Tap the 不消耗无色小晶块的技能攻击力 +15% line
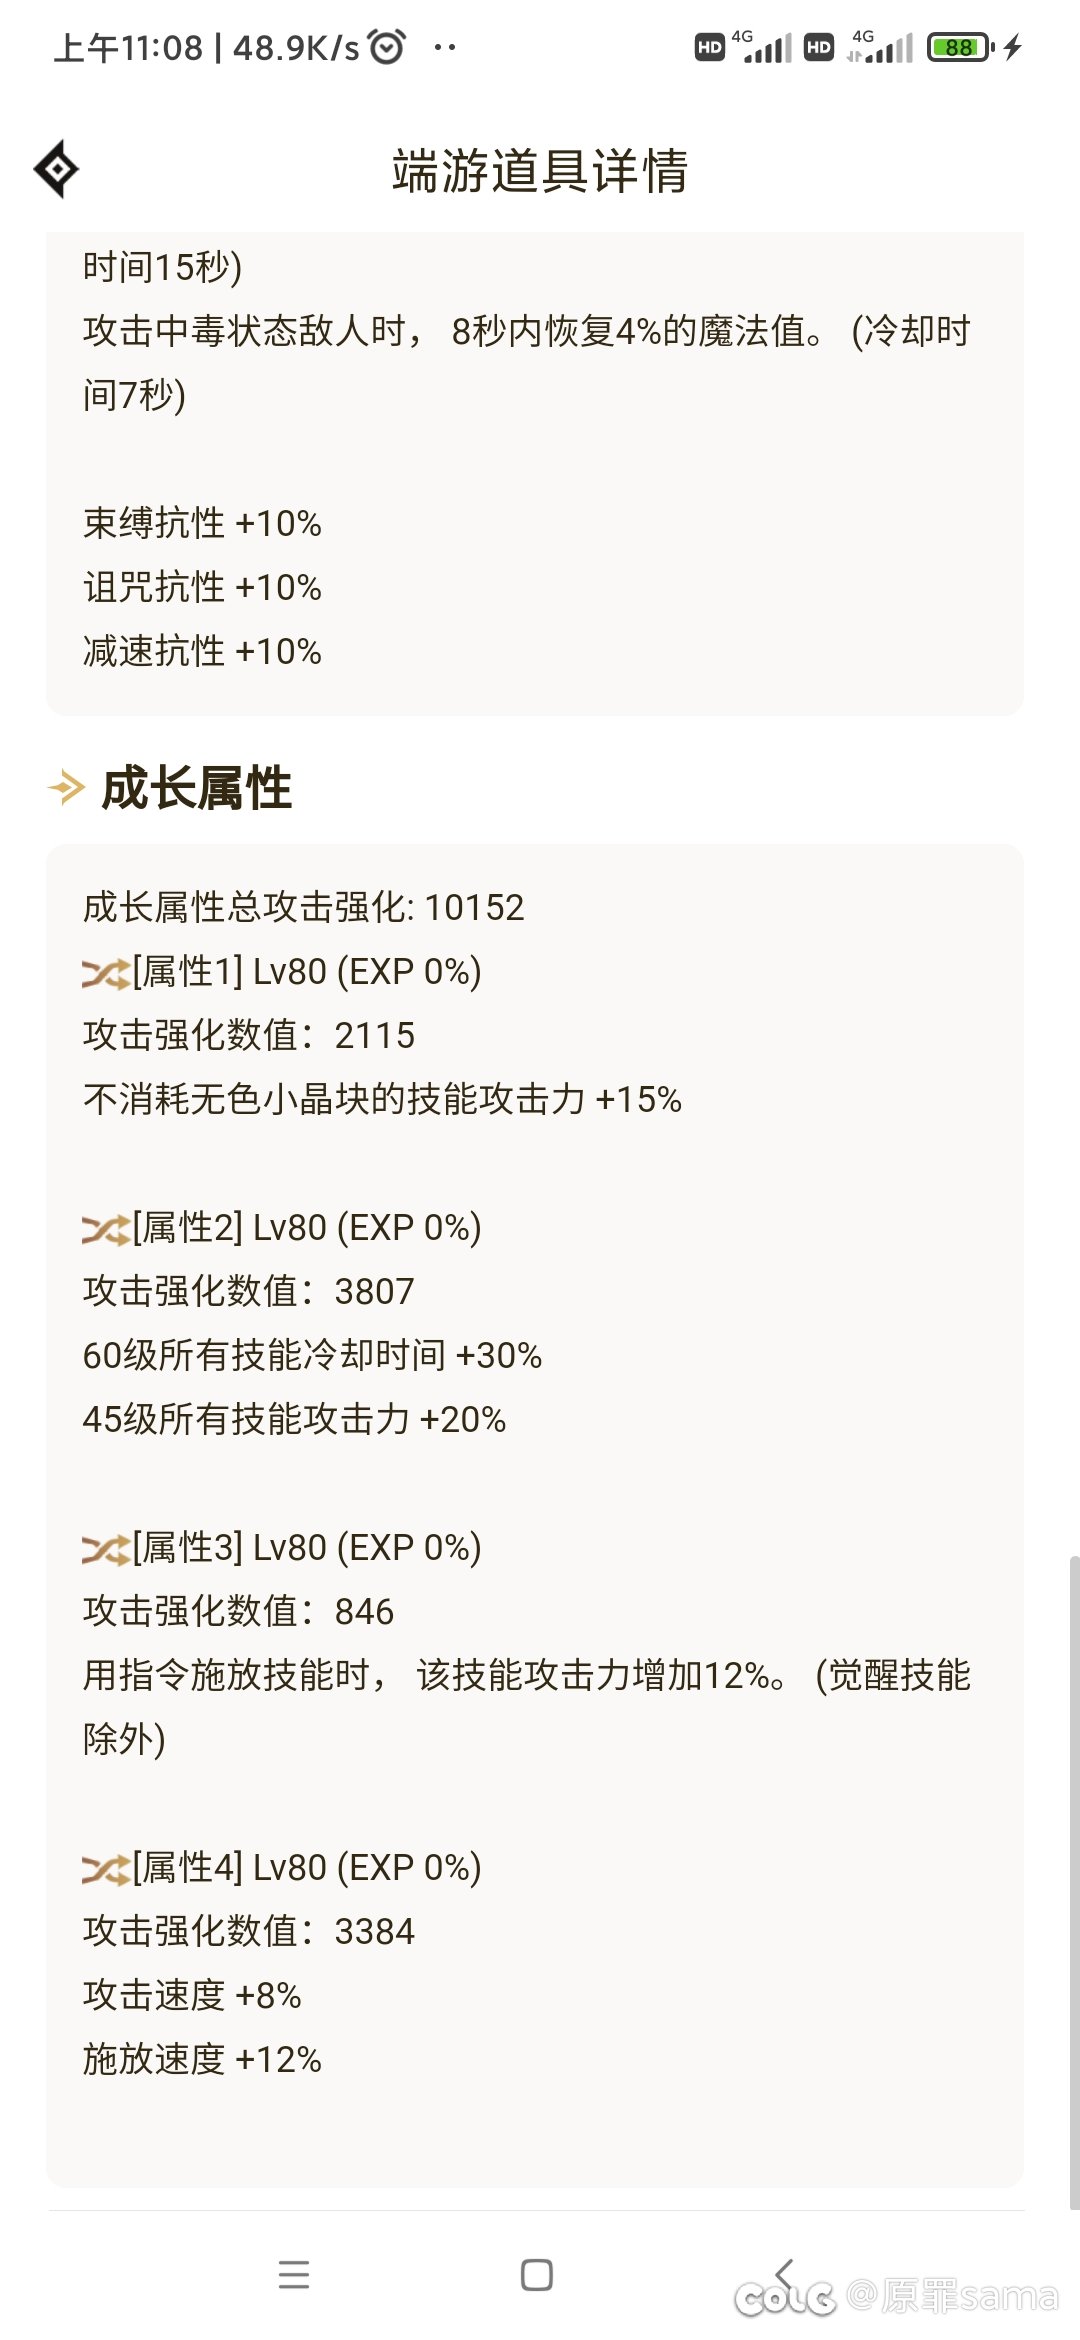 click(x=382, y=1099)
